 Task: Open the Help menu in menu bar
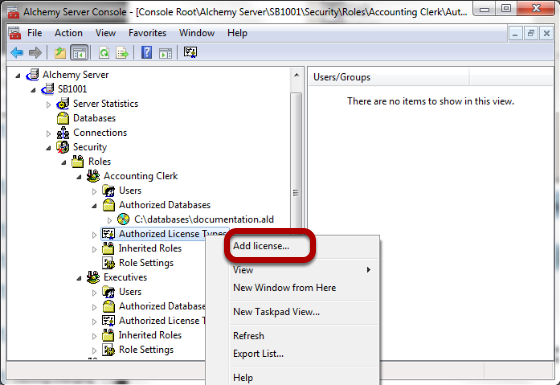237,33
